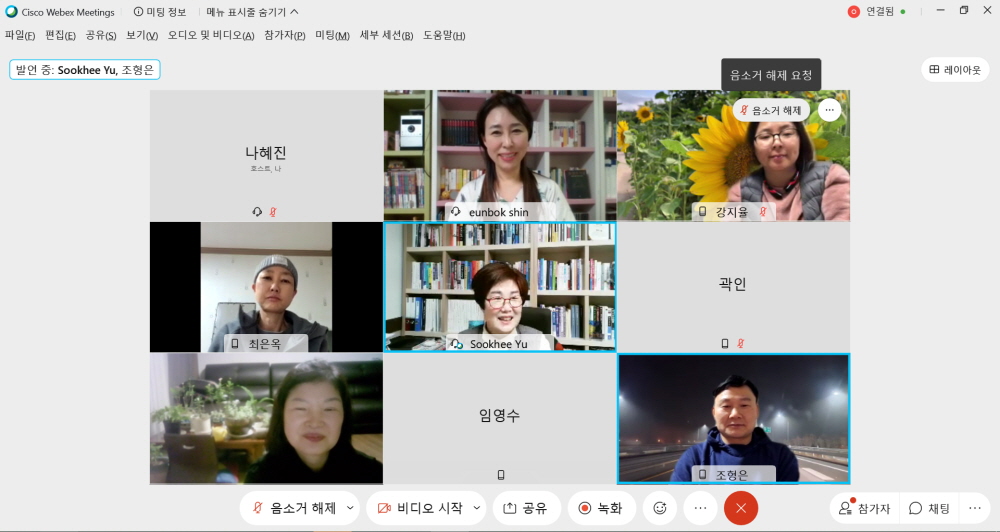Click the mic icon in 음소거 해제 toolbar button
Viewport: 1000px width, 532px height.
pos(258,508)
